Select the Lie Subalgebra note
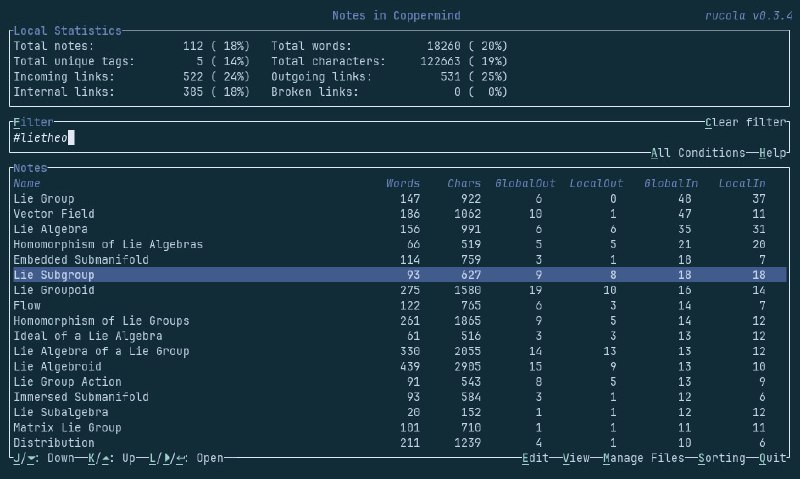 (x=399, y=412)
